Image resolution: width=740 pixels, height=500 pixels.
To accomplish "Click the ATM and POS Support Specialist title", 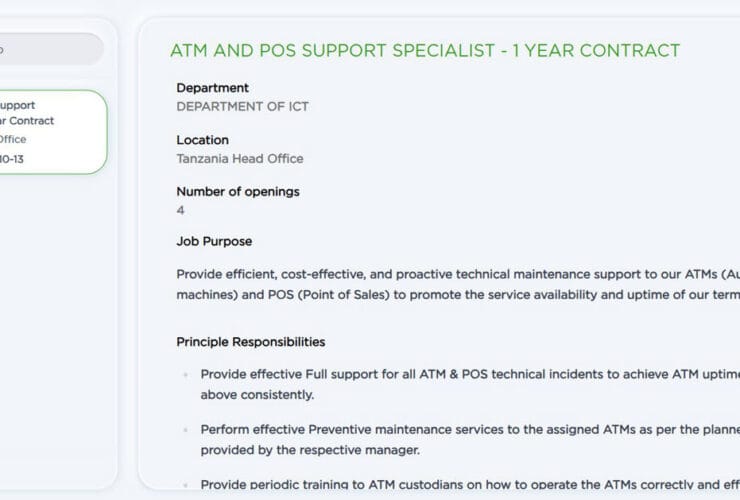I will (425, 51).
